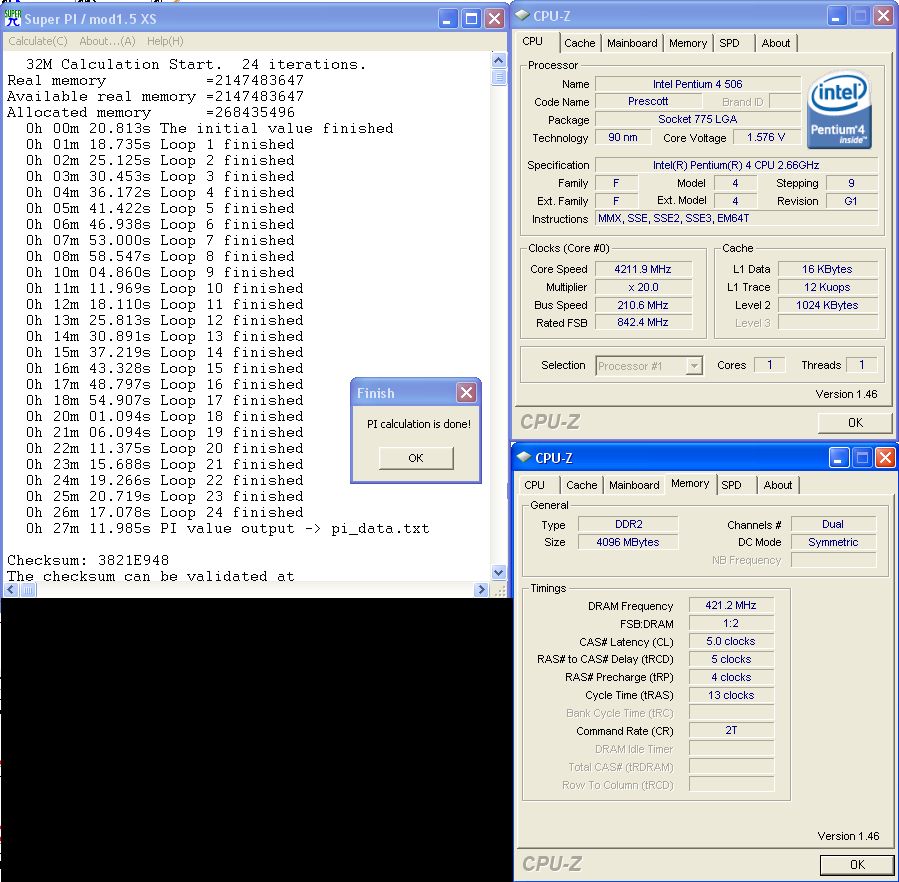Click the bottom CPU-Z window title icon
899x882 pixels.
523,457
